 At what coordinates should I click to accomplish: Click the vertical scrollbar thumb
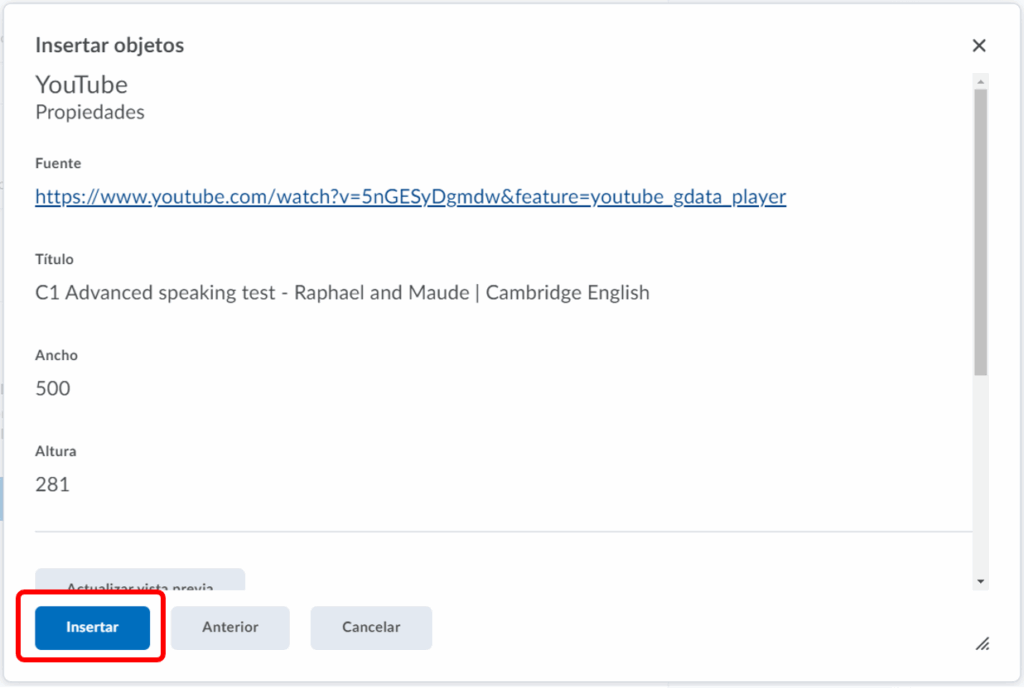coord(981,230)
